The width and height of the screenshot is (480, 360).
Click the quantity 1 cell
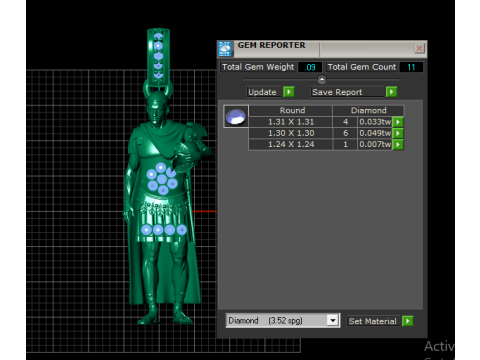pyautogui.click(x=345, y=144)
